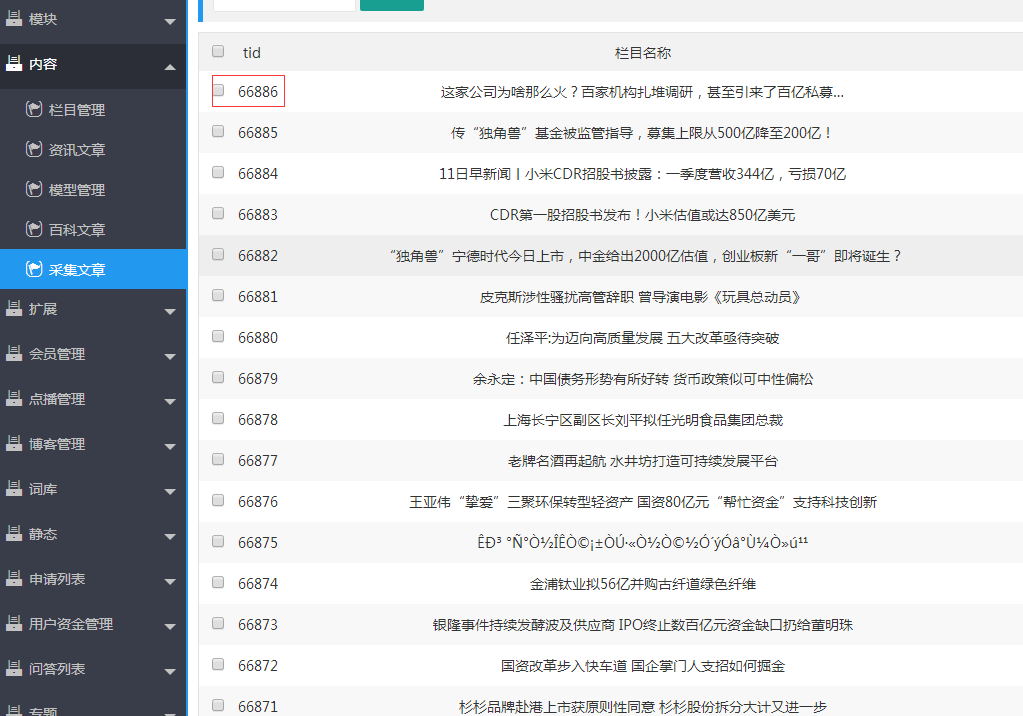
Task: Click the icon beside 百科文章
Action: point(33,229)
